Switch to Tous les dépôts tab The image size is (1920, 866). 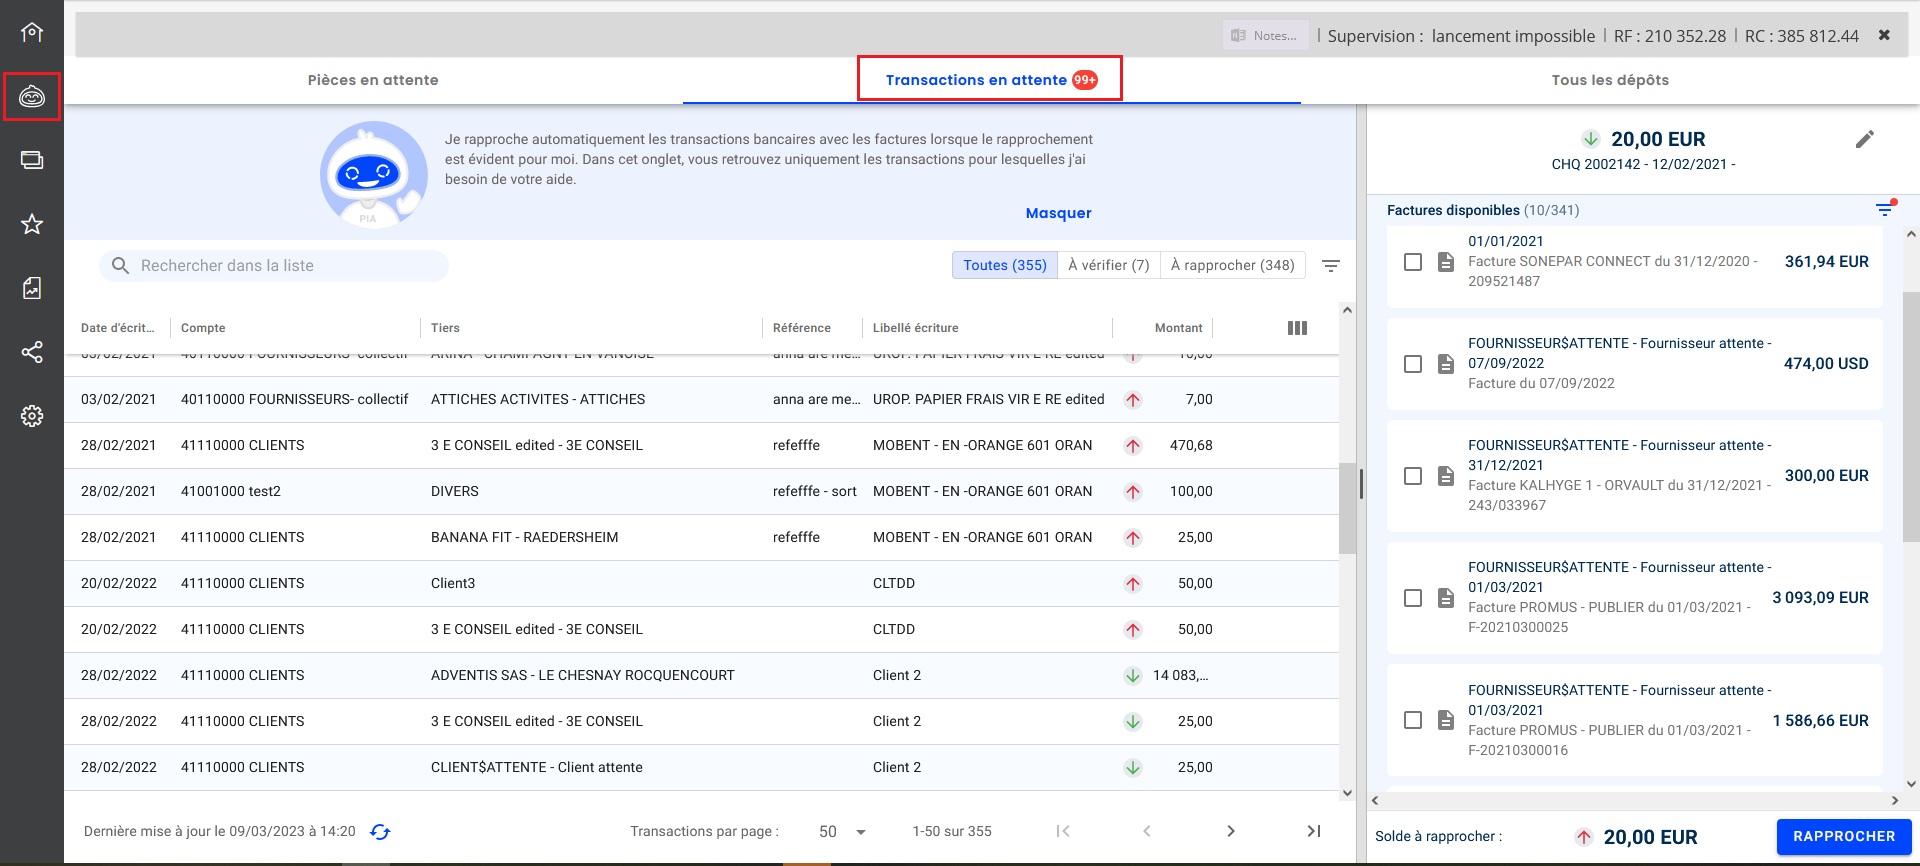(1610, 80)
